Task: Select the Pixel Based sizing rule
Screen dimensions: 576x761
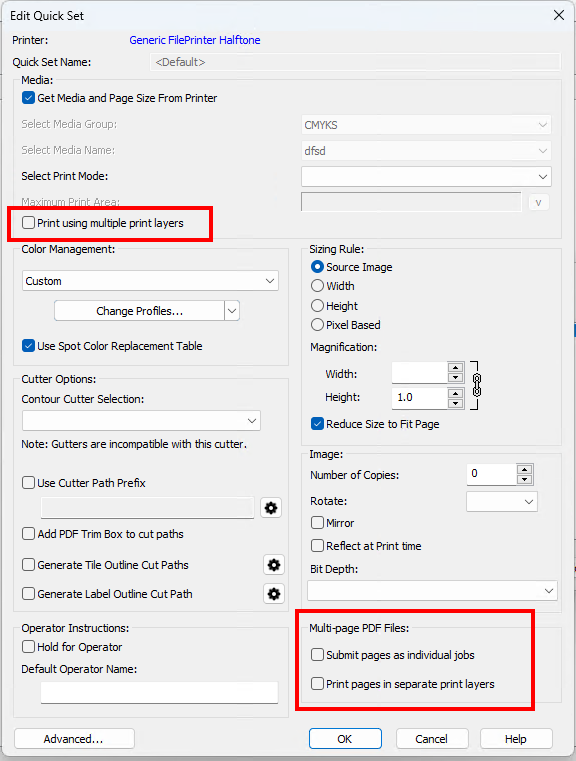Action: [x=317, y=325]
